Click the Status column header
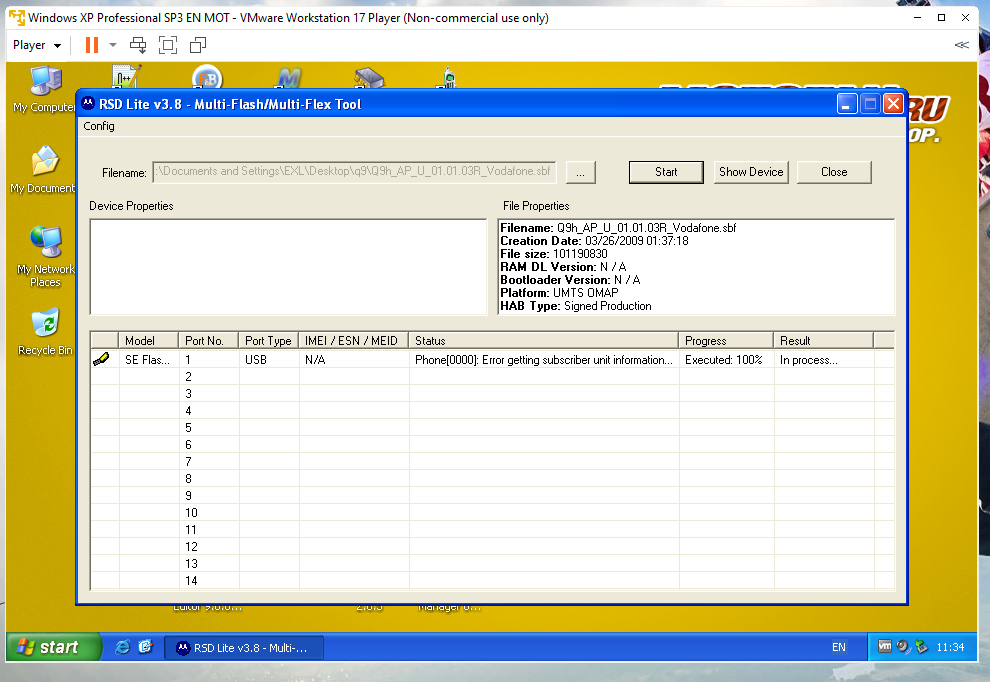The width and height of the screenshot is (990, 682). (544, 341)
